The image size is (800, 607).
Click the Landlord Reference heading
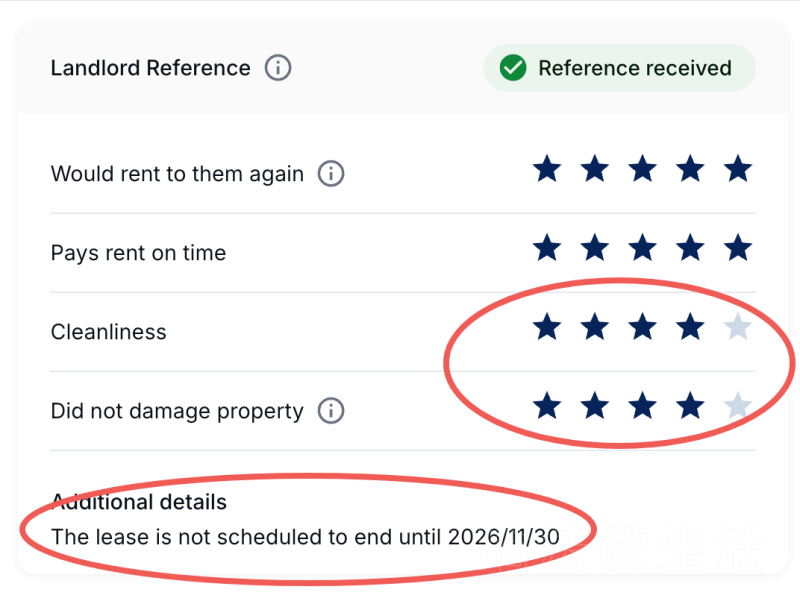point(151,68)
